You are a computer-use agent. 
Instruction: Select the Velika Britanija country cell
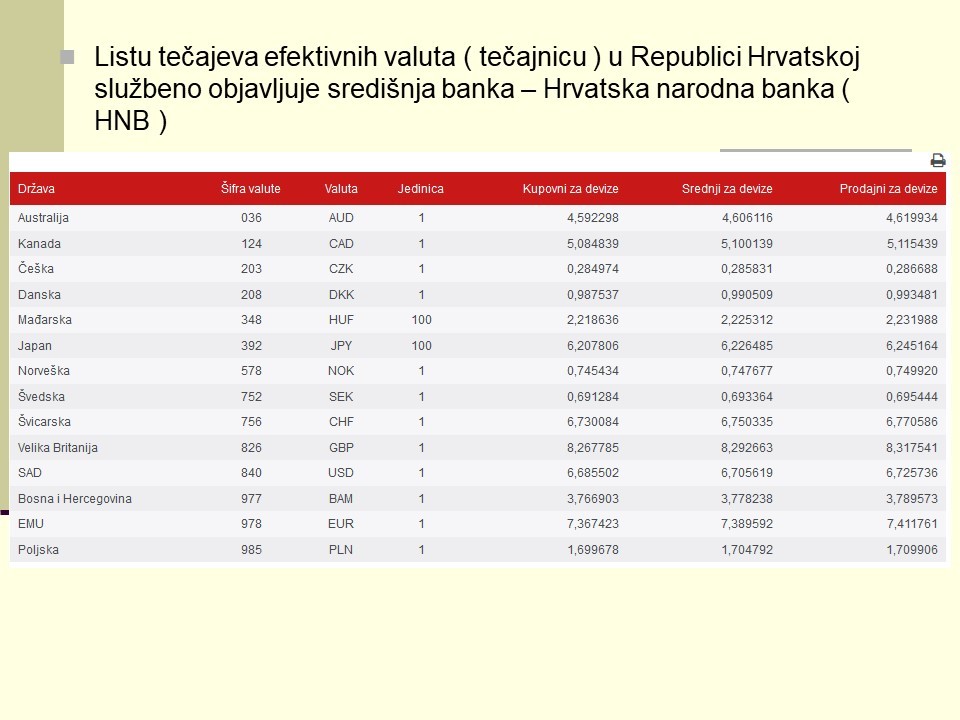(x=58, y=448)
